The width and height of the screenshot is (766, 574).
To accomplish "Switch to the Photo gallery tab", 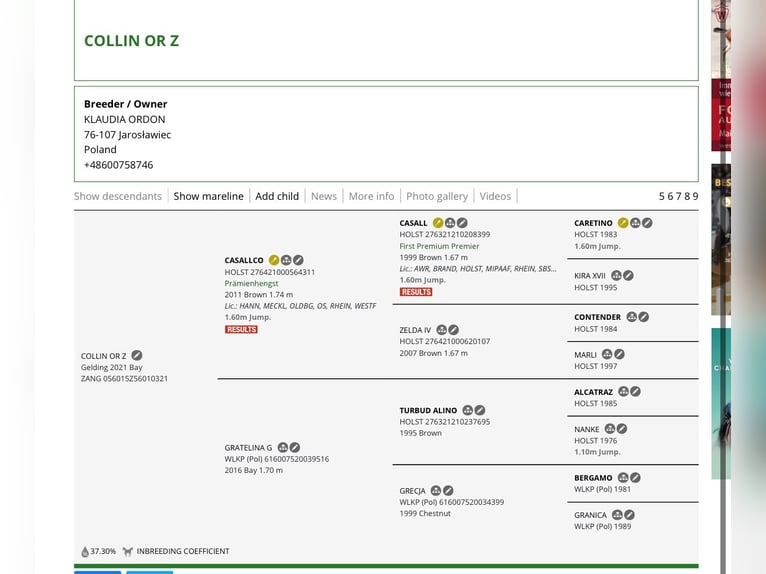I will (437, 196).
